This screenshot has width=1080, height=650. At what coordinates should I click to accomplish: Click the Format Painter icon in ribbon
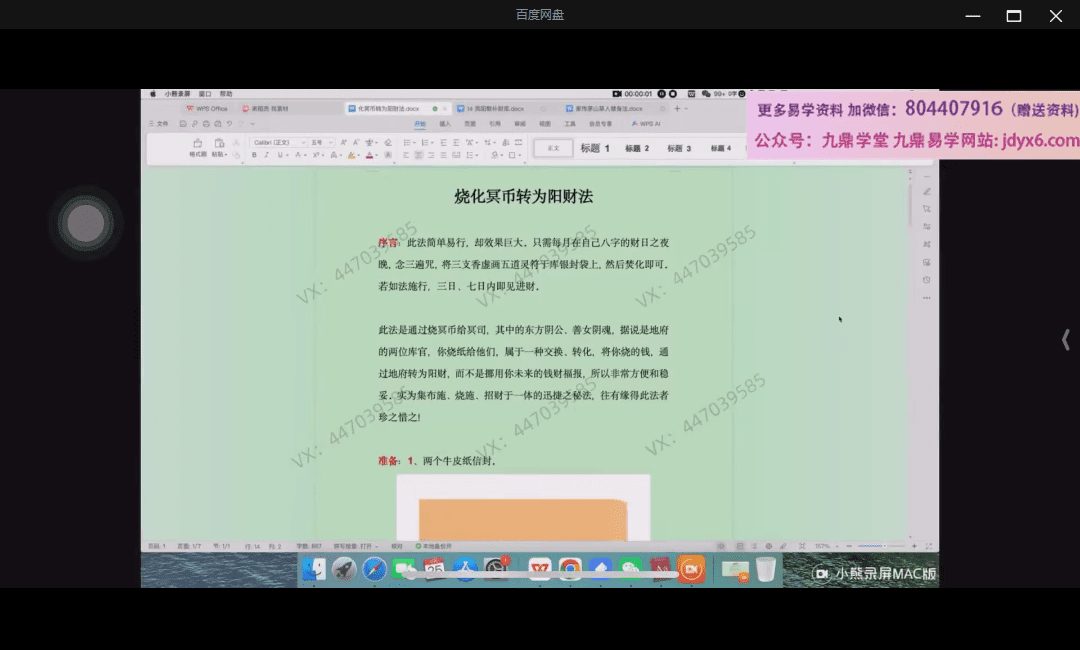point(197,145)
